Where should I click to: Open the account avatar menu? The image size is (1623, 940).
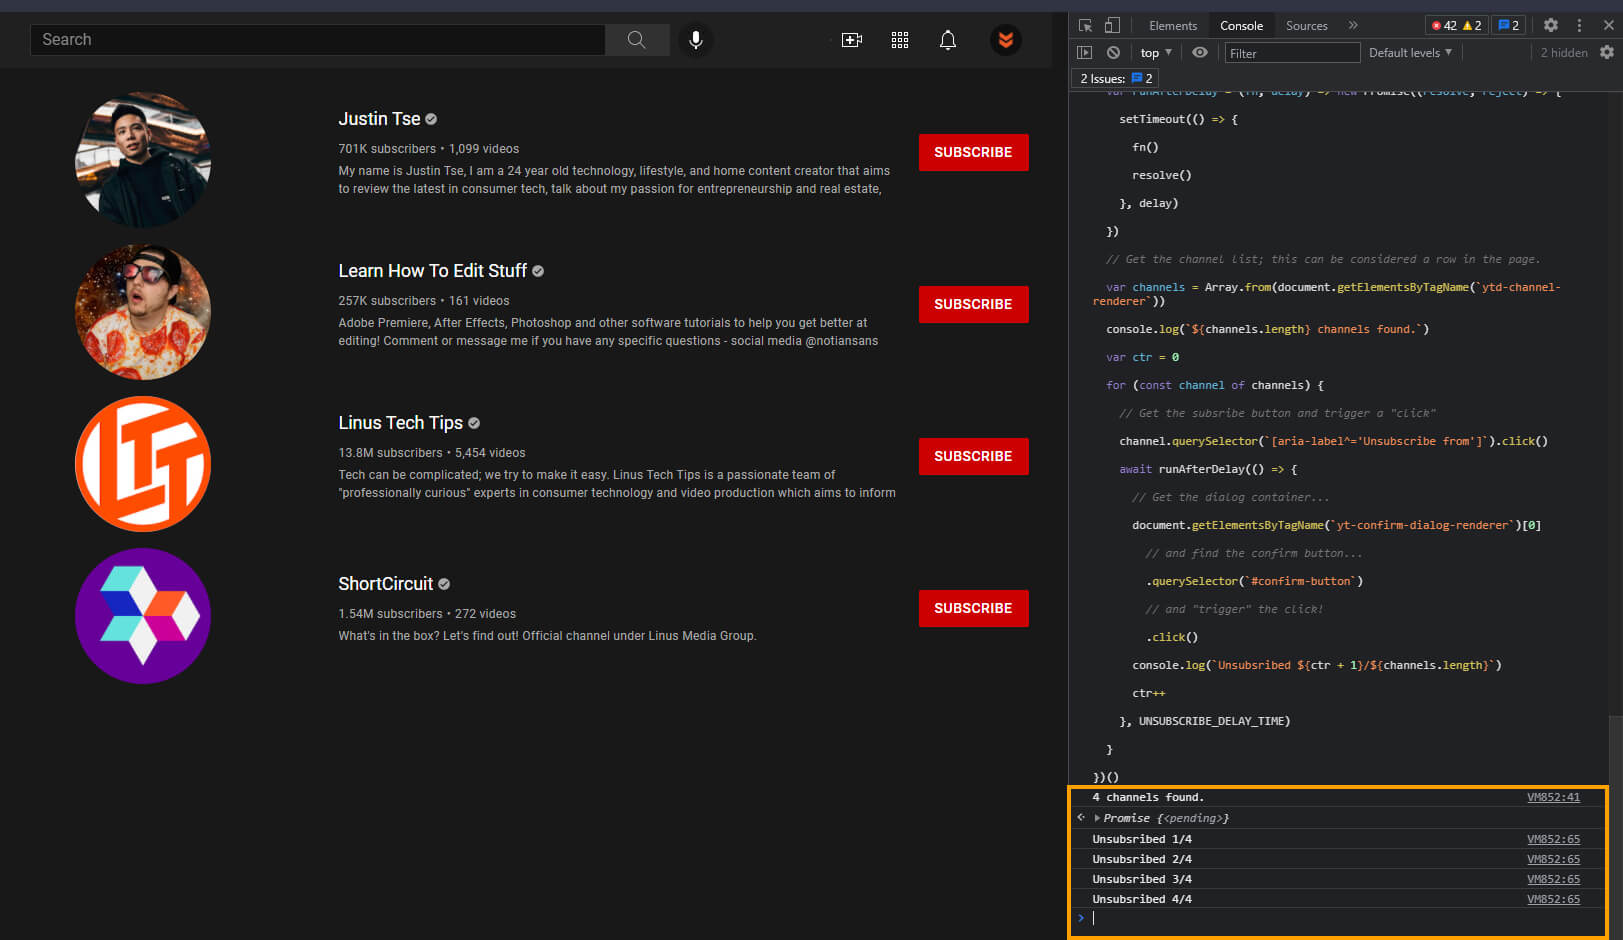click(x=1006, y=40)
